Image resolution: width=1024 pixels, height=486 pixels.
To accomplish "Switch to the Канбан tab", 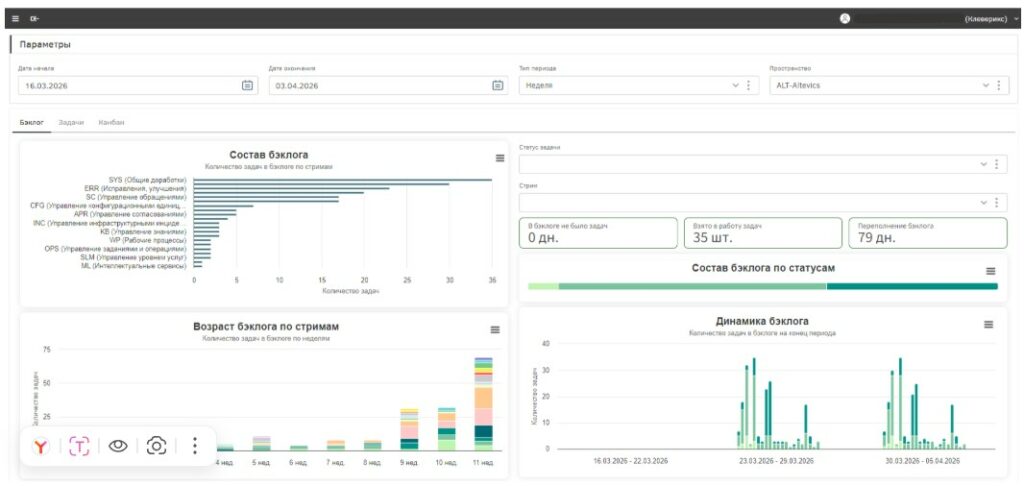I will [112, 122].
